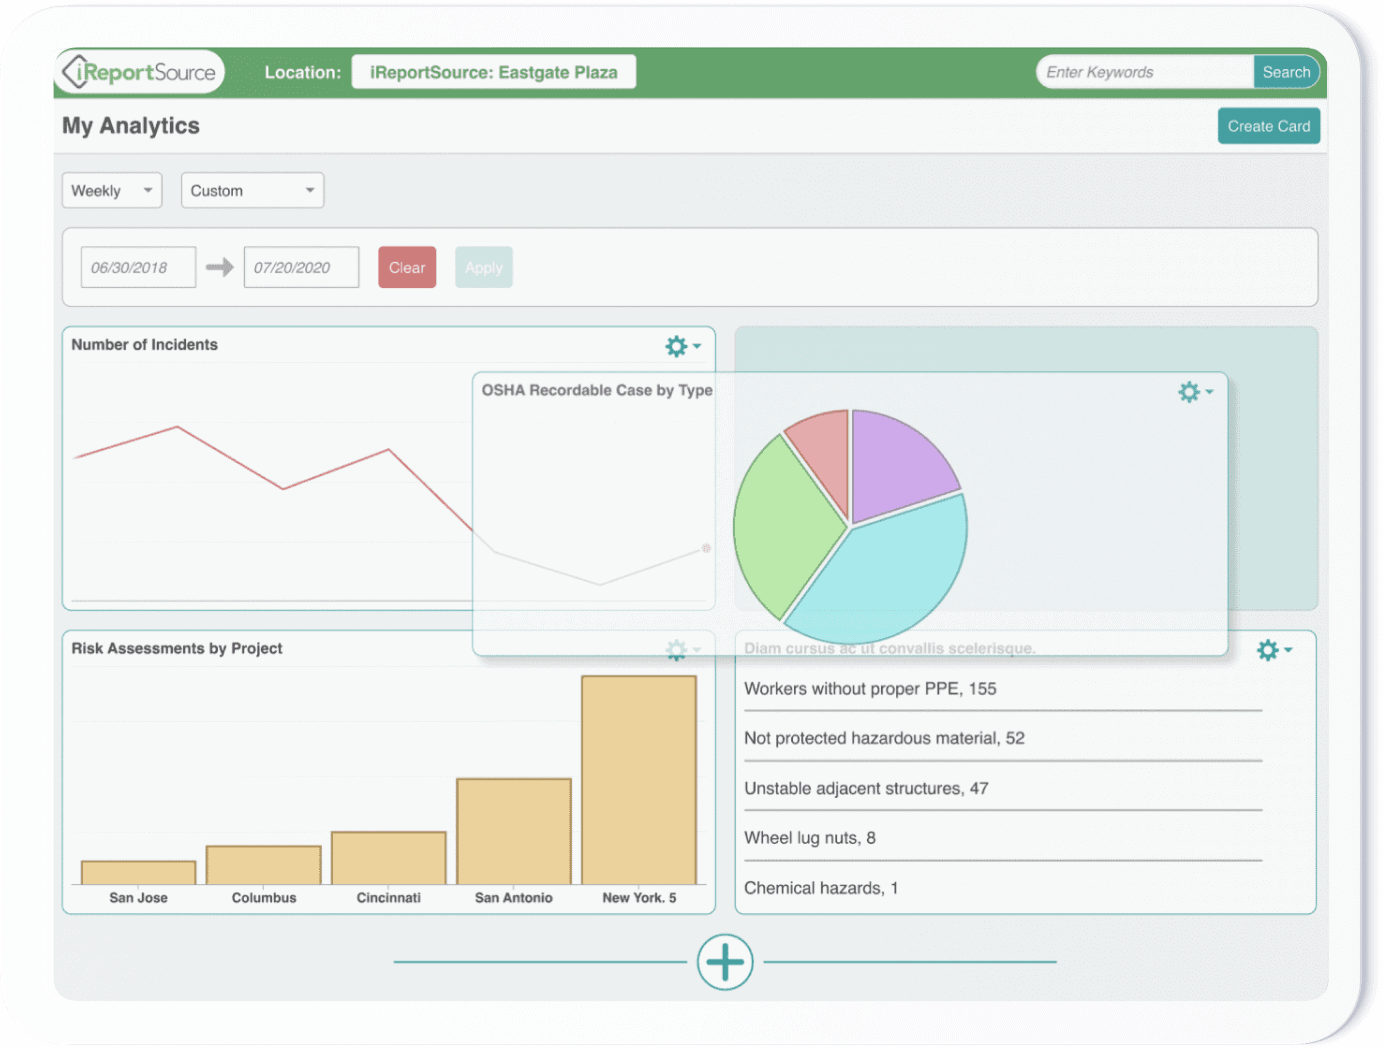Click the Apply button
Viewport: 1384px width, 1048px height.
coord(484,268)
